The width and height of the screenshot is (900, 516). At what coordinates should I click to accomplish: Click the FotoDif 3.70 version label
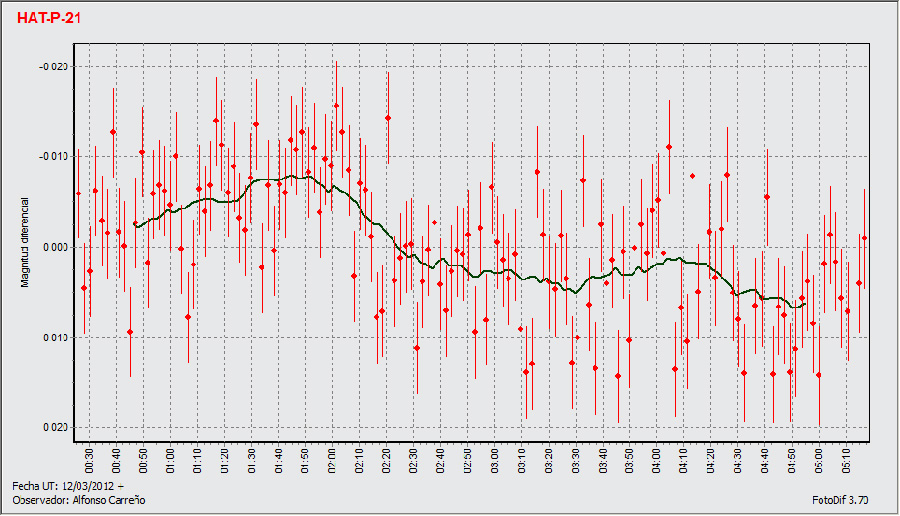click(840, 499)
